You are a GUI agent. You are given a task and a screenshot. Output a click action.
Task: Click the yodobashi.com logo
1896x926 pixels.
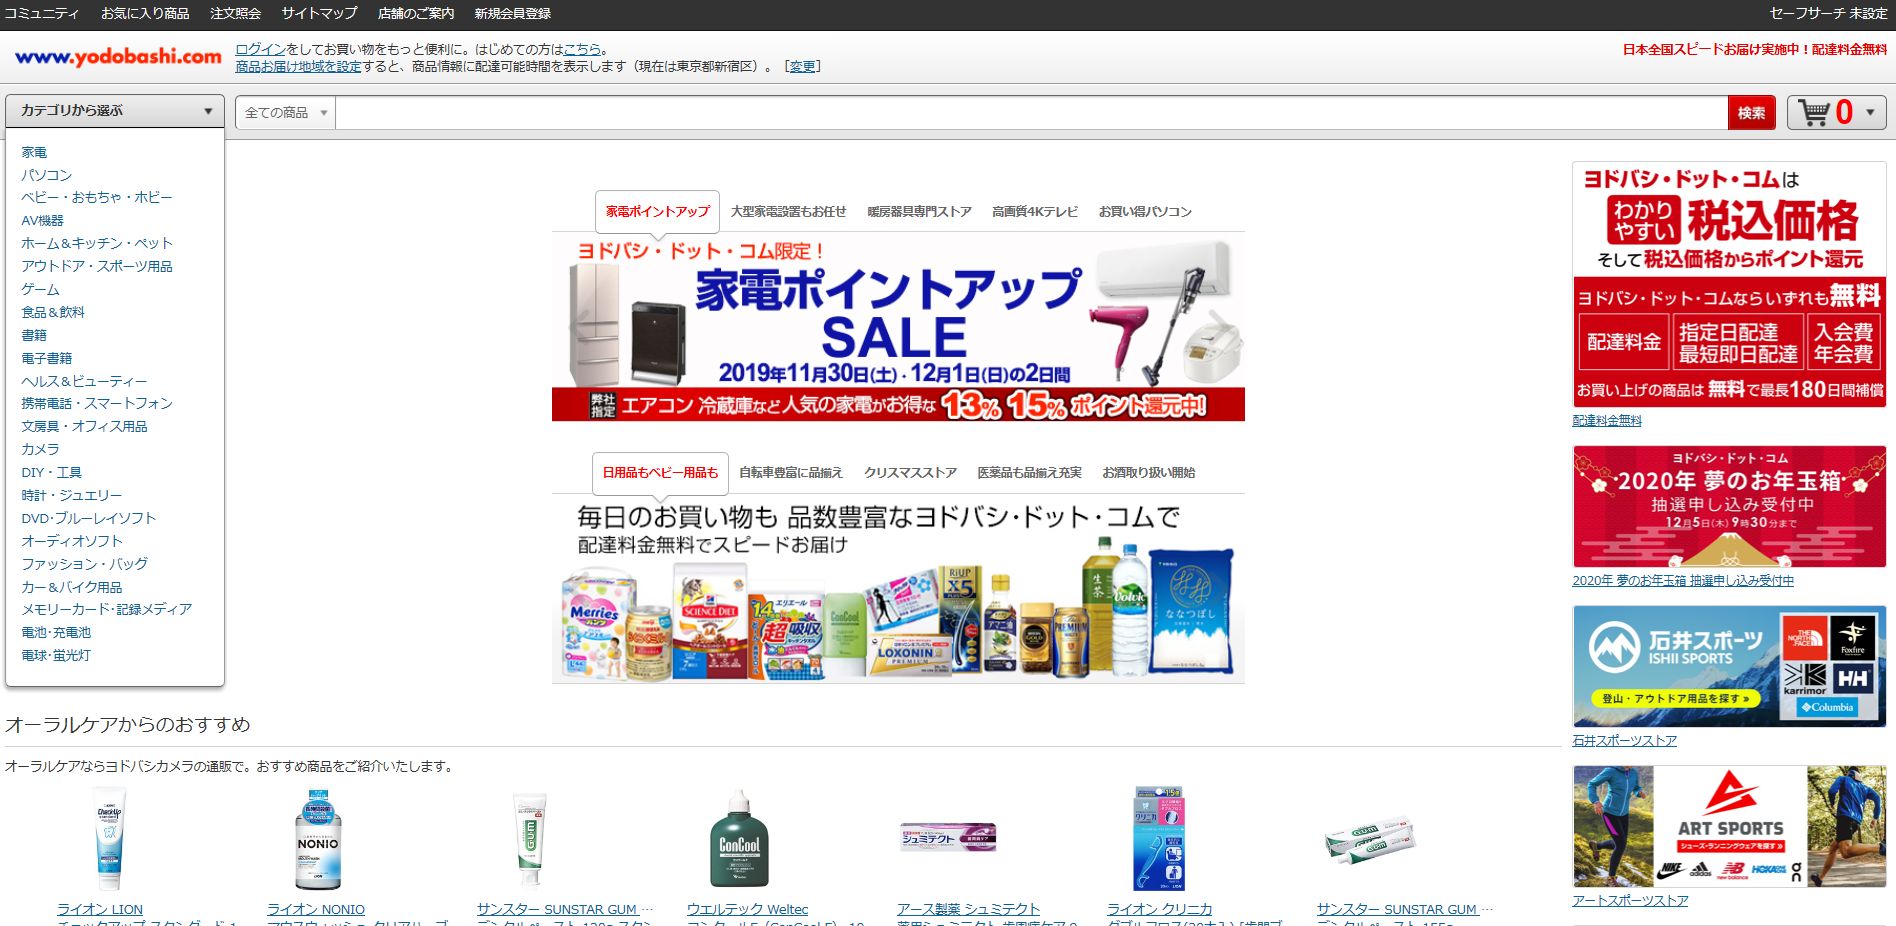pyautogui.click(x=118, y=57)
